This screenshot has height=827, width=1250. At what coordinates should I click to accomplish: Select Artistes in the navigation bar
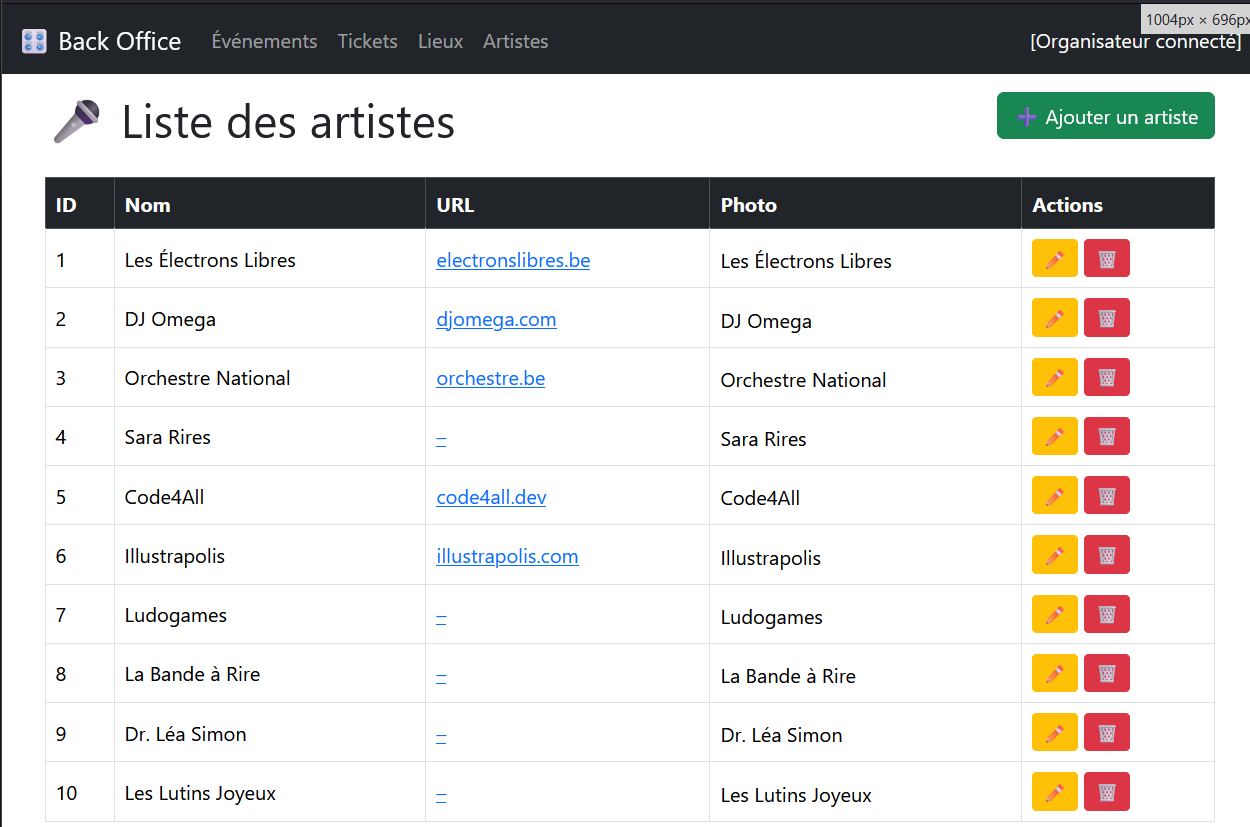click(515, 41)
